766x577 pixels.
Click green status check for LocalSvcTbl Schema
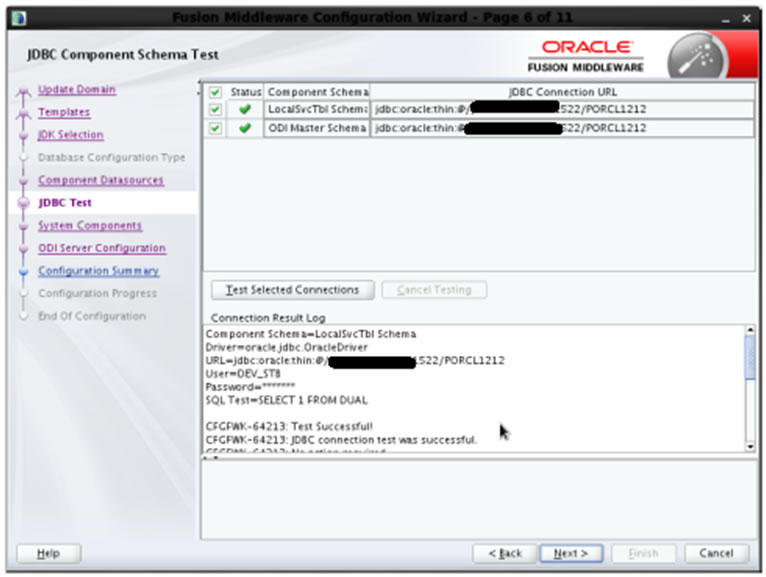[245, 109]
